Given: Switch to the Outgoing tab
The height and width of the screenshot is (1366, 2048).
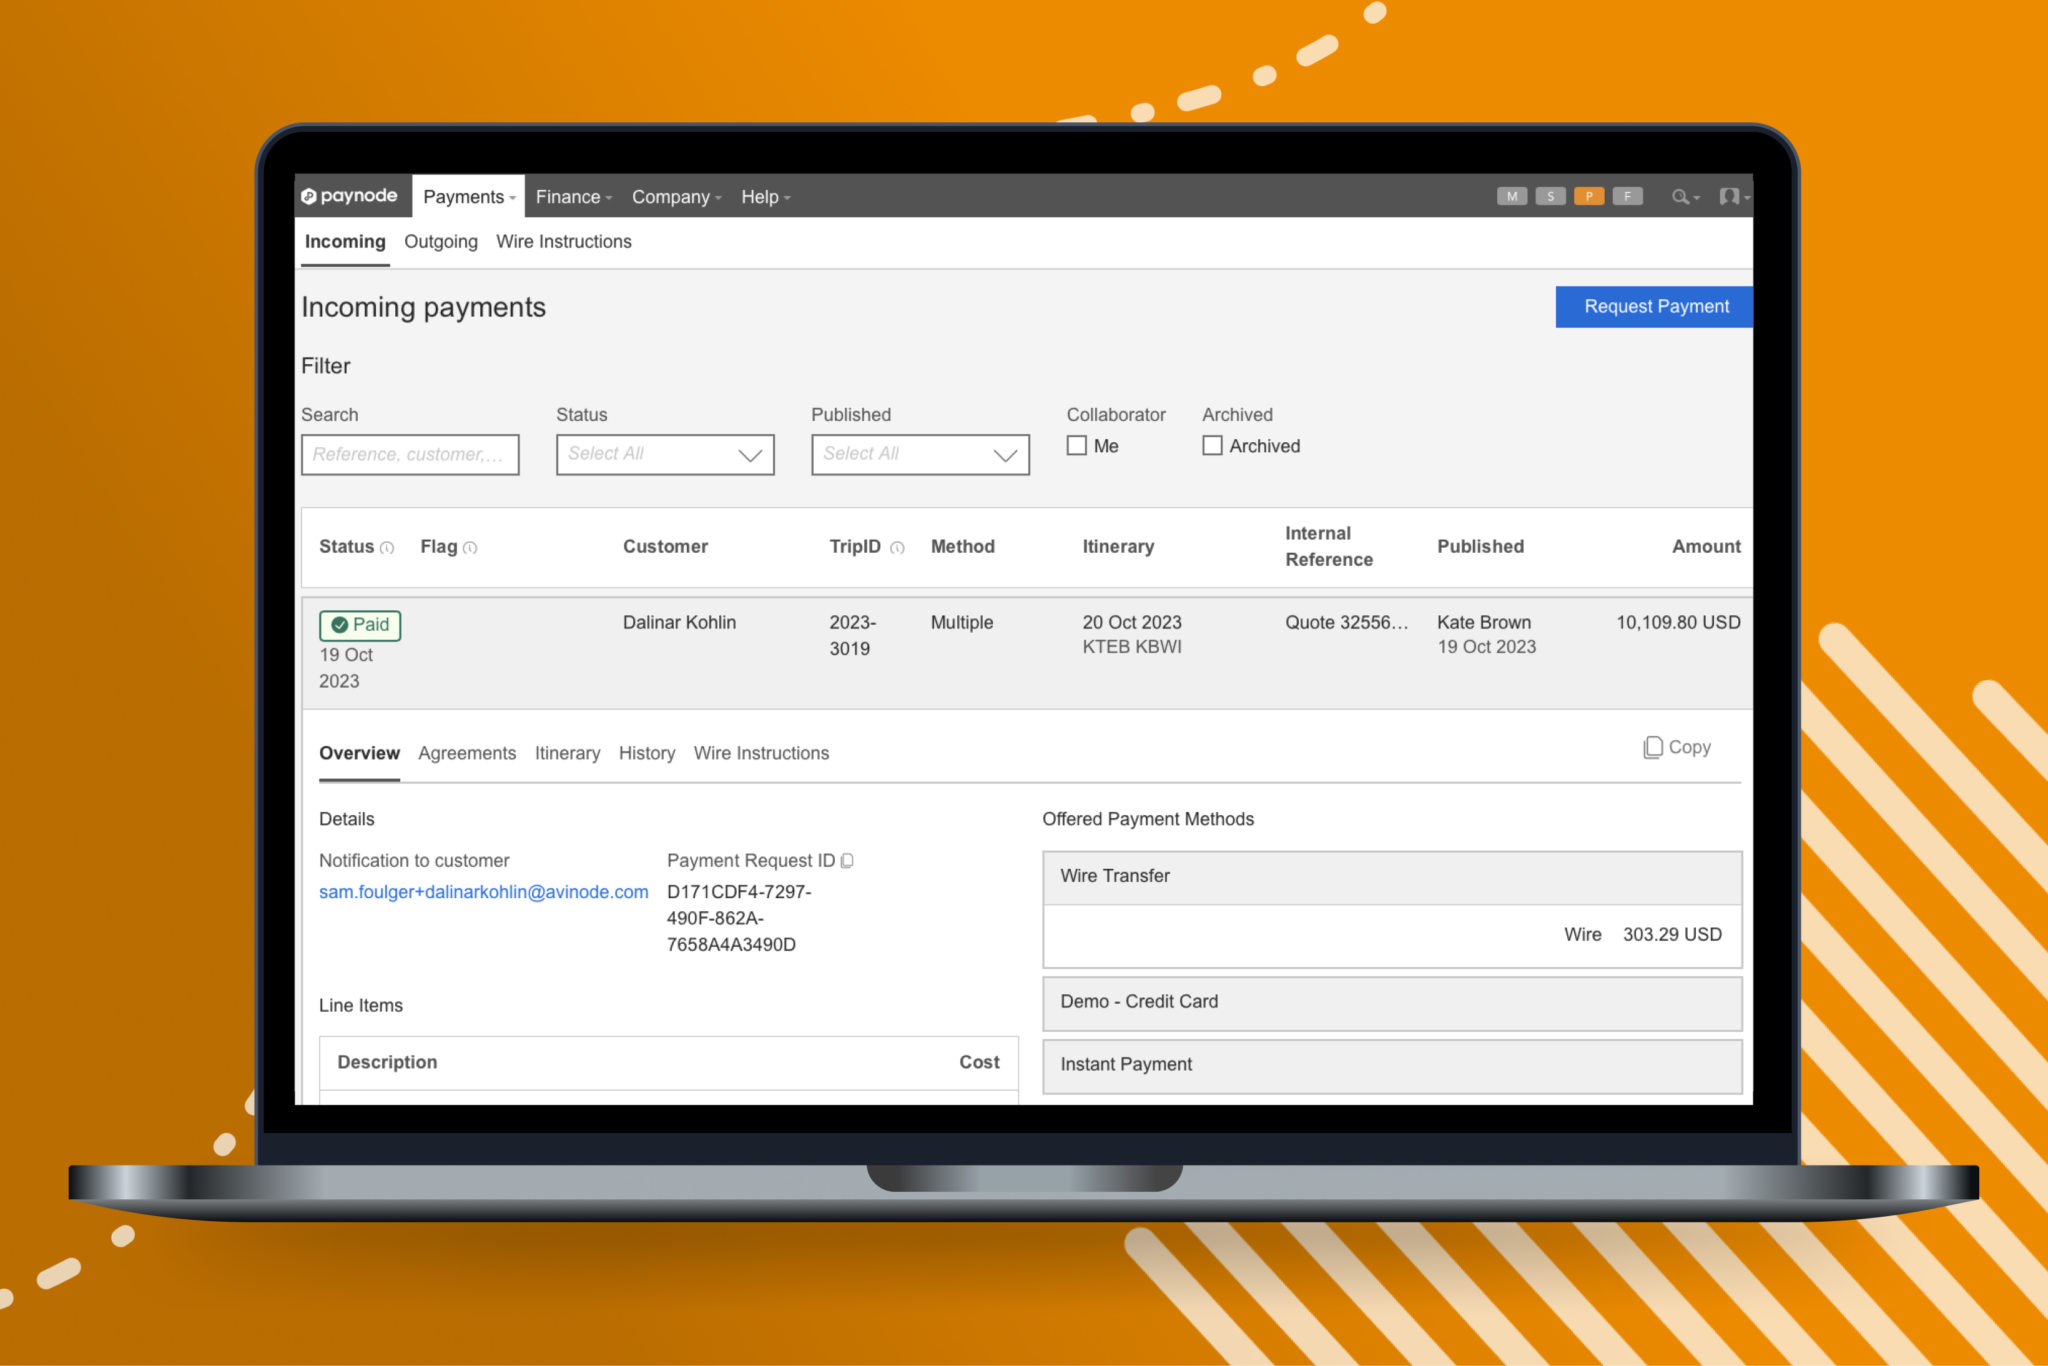Looking at the screenshot, I should (441, 242).
